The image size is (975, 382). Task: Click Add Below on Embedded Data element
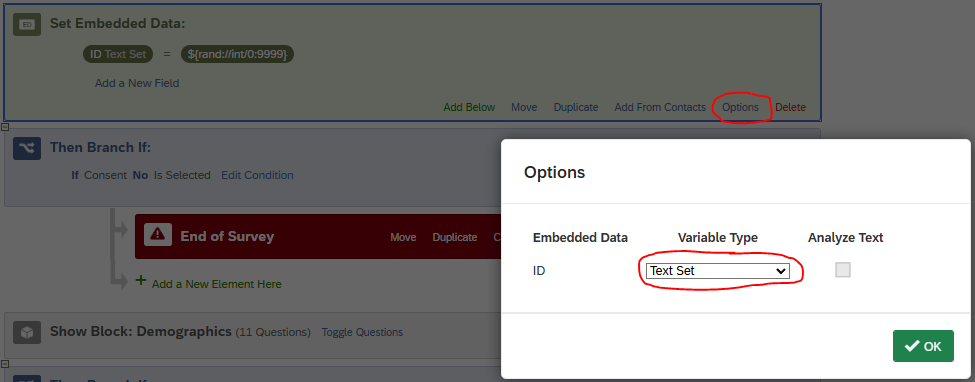[469, 107]
